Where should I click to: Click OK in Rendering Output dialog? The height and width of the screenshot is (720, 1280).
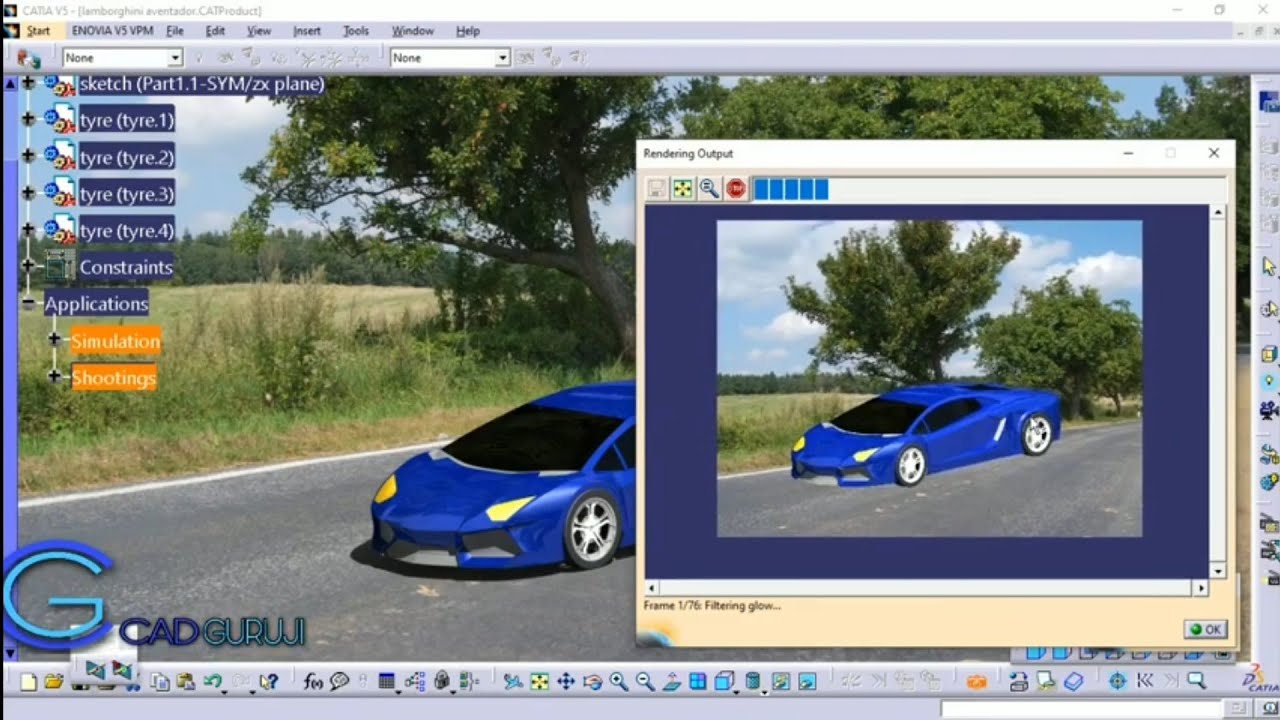1205,629
